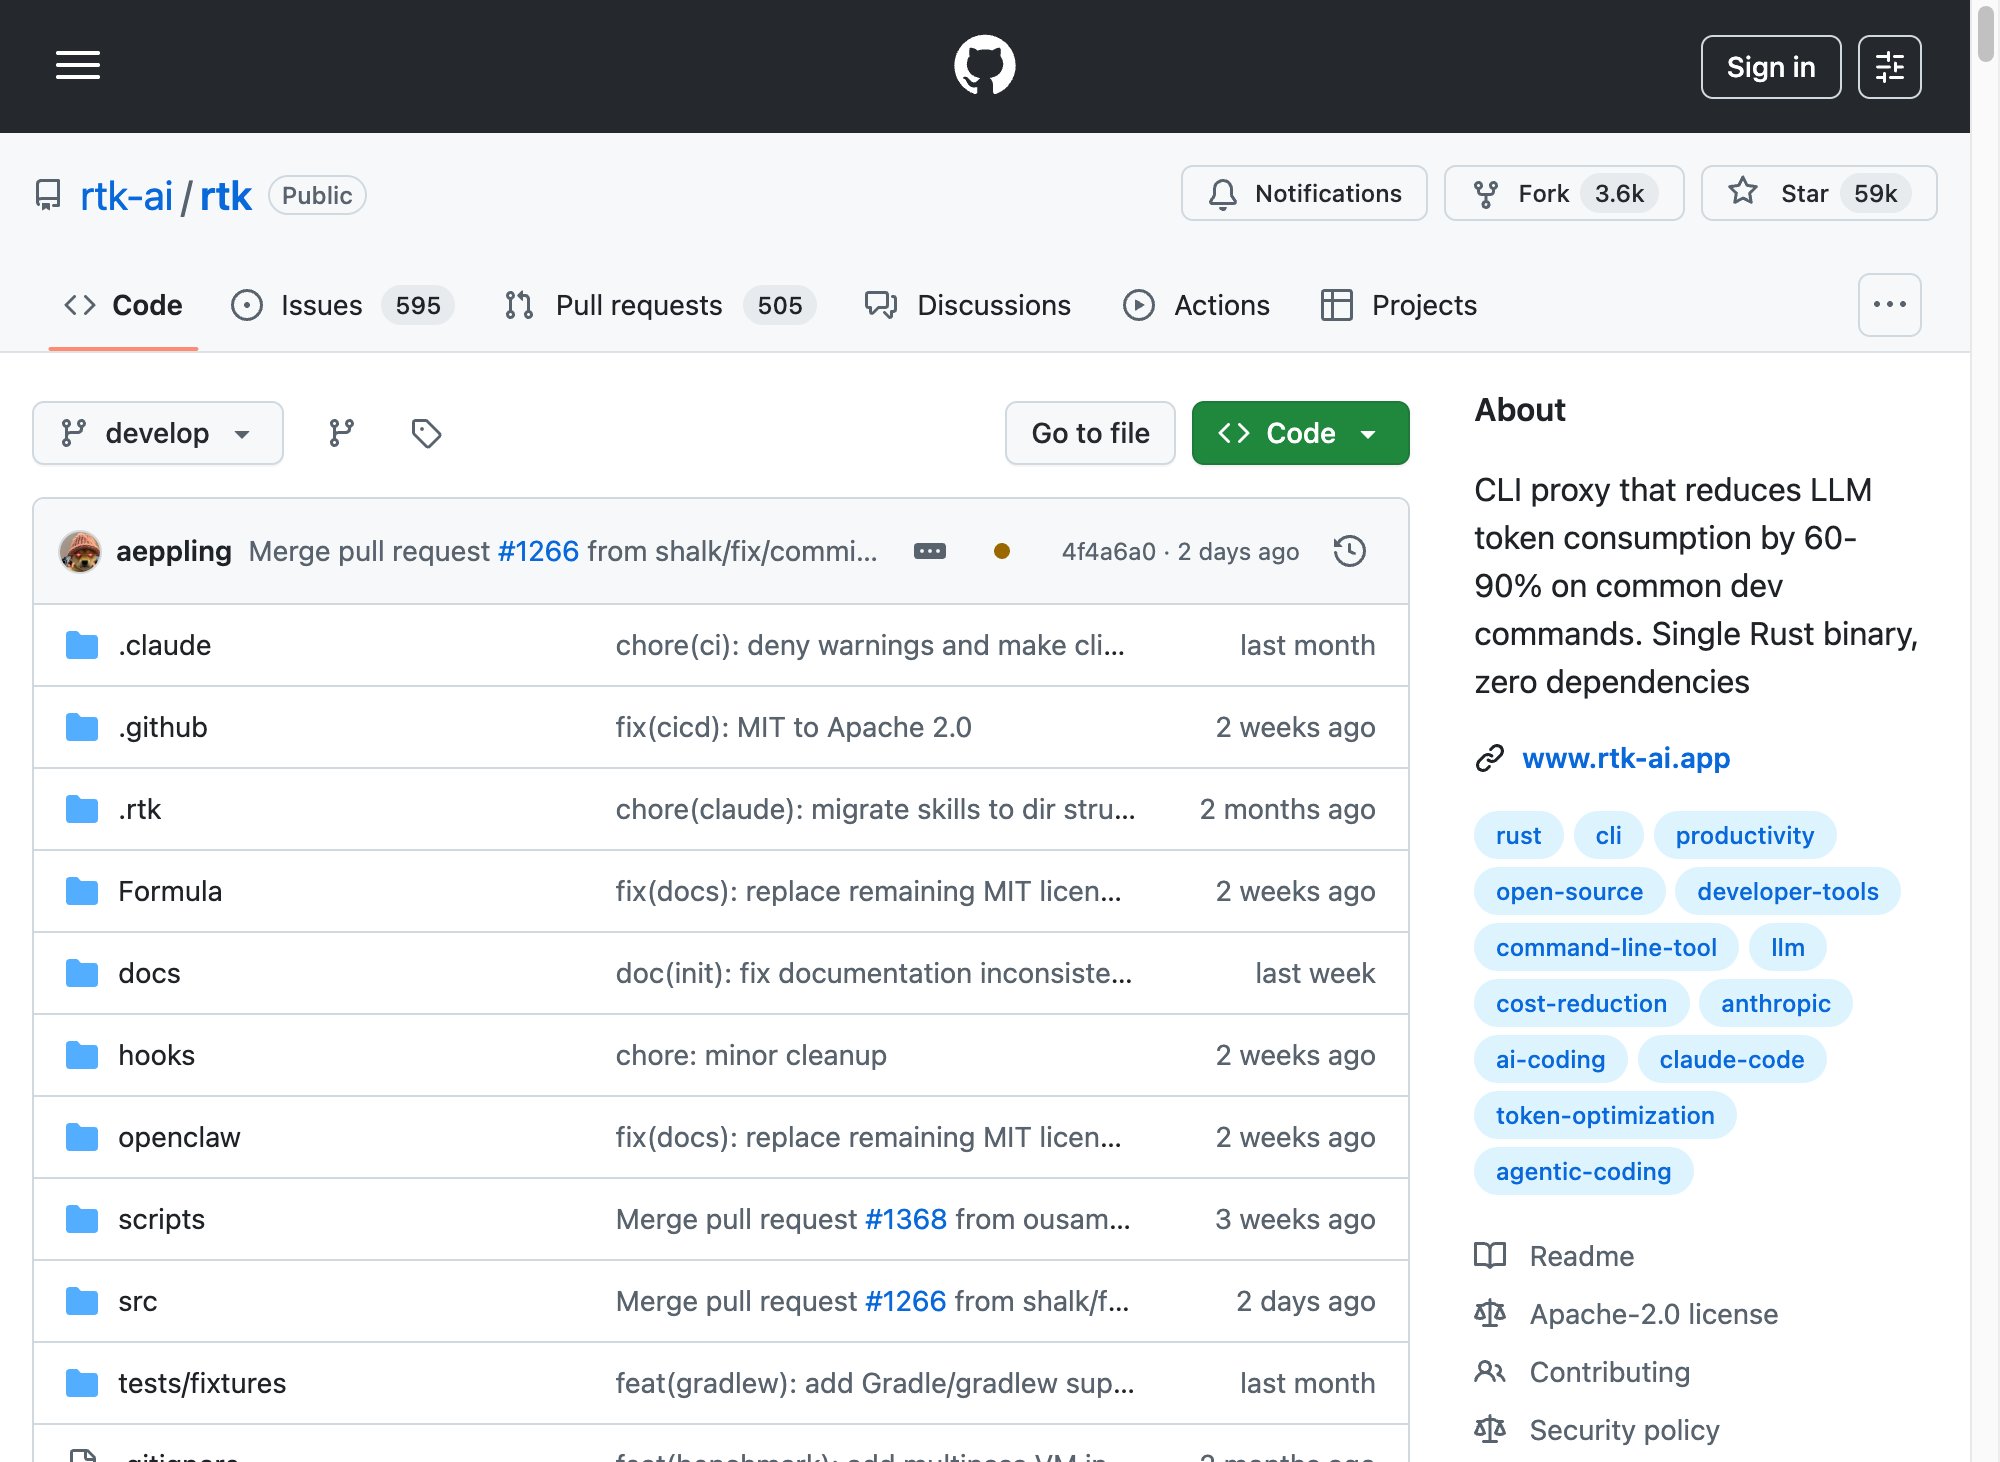Click the .rtk folder icon
Image resolution: width=2000 pixels, height=1462 pixels.
pos(82,809)
